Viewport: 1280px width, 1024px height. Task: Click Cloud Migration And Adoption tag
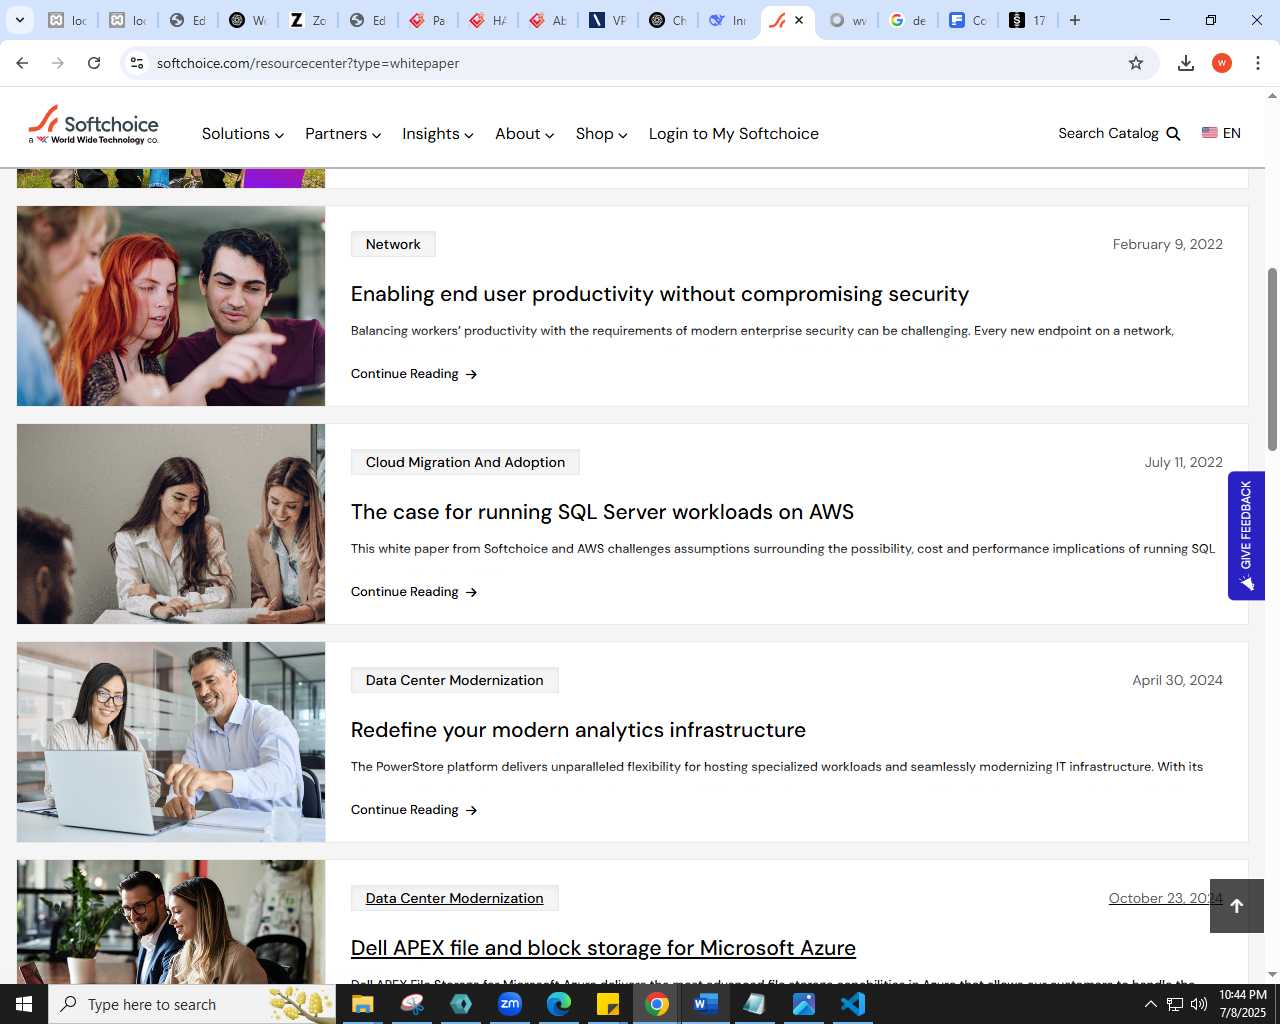click(465, 462)
